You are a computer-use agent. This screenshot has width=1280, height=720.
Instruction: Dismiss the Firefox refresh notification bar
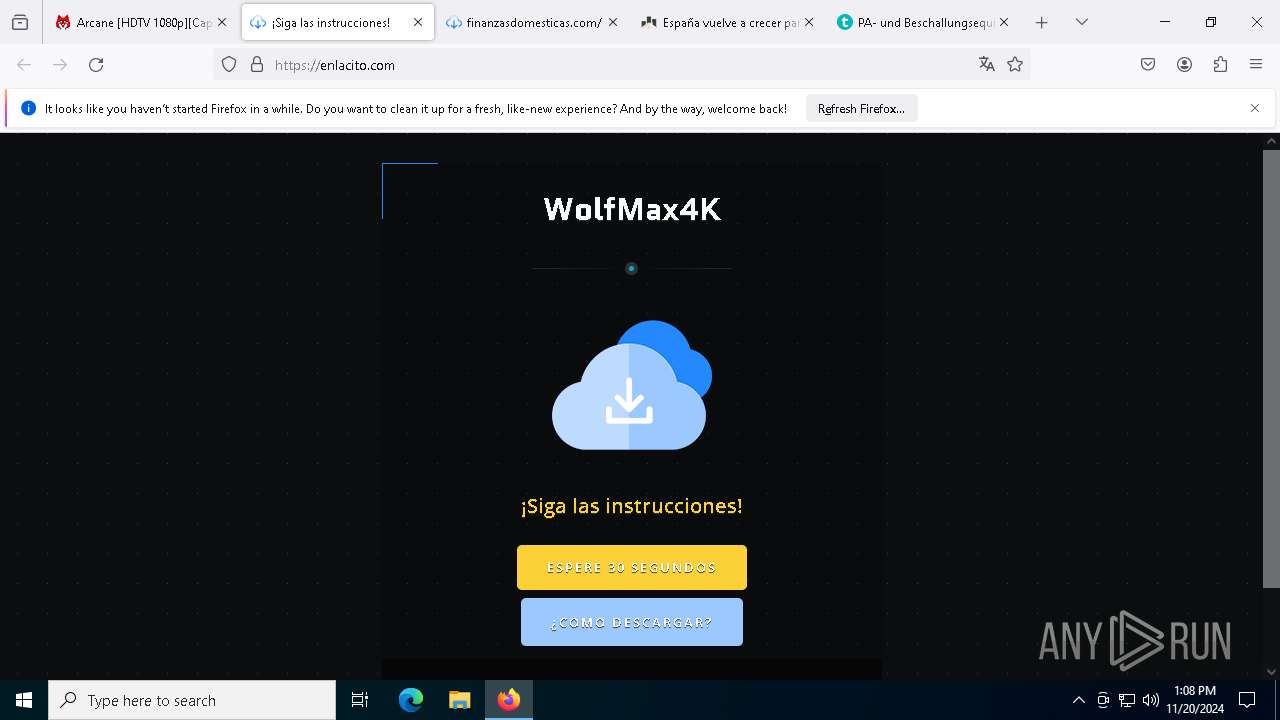[x=1255, y=108]
